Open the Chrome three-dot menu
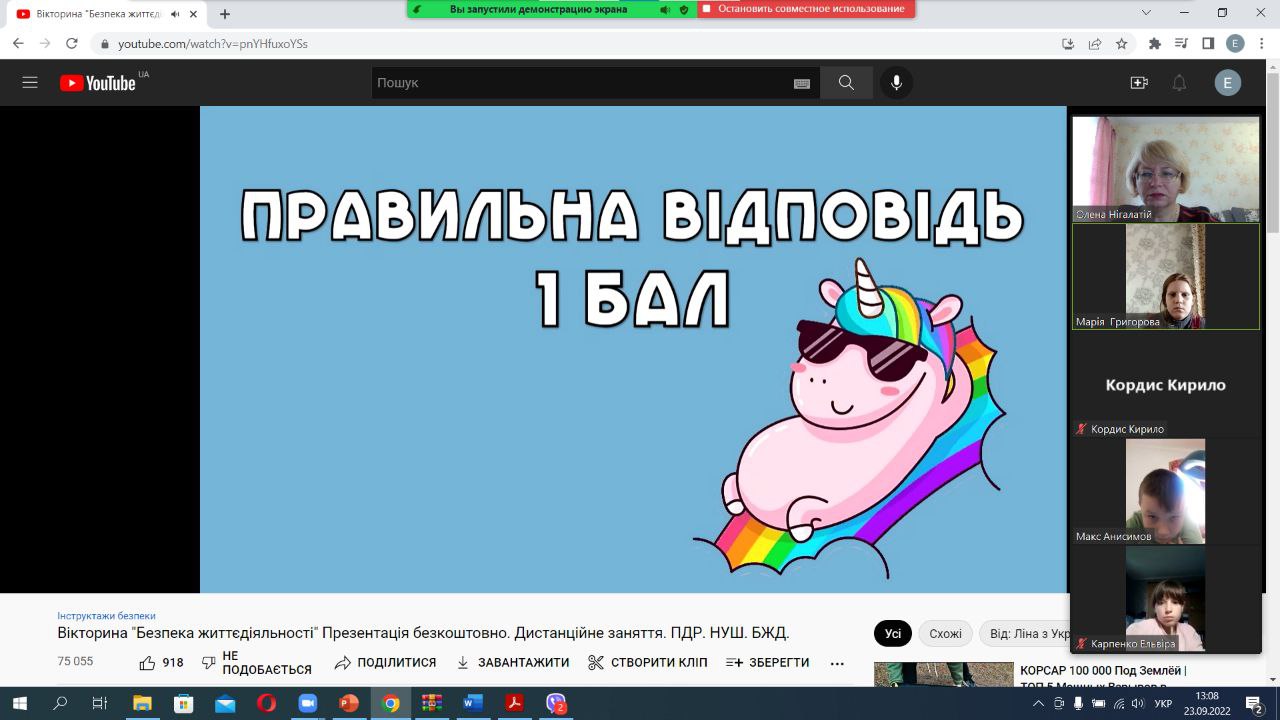The image size is (1280, 720). [1262, 44]
